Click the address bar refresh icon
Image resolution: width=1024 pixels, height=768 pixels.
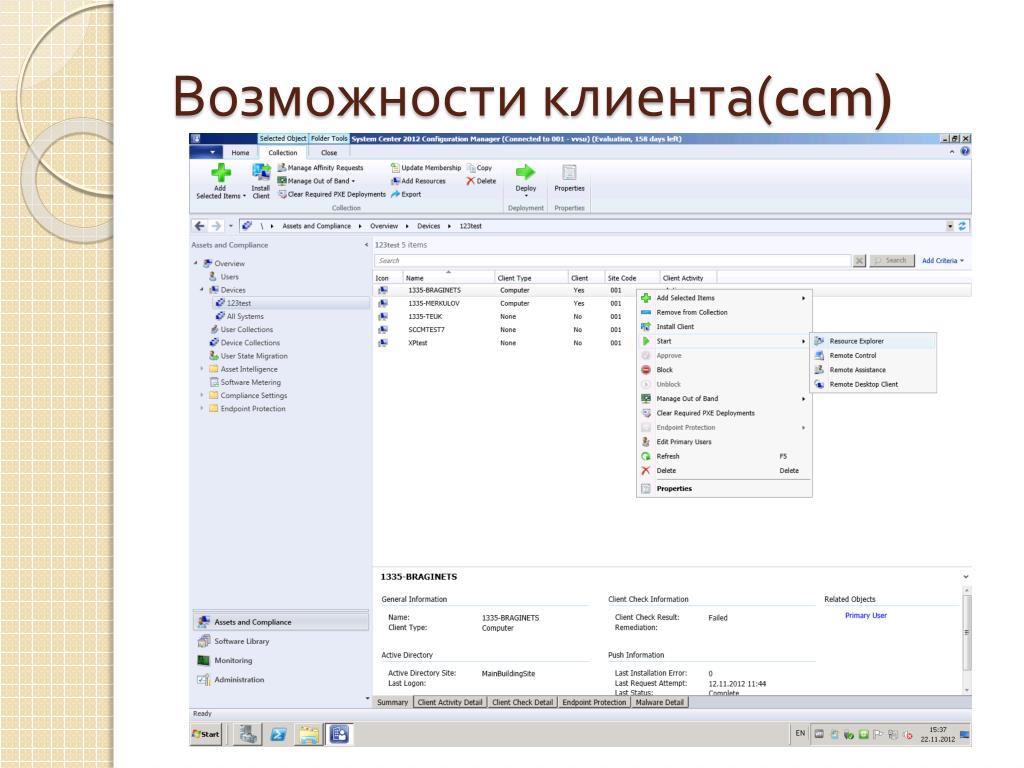(962, 226)
